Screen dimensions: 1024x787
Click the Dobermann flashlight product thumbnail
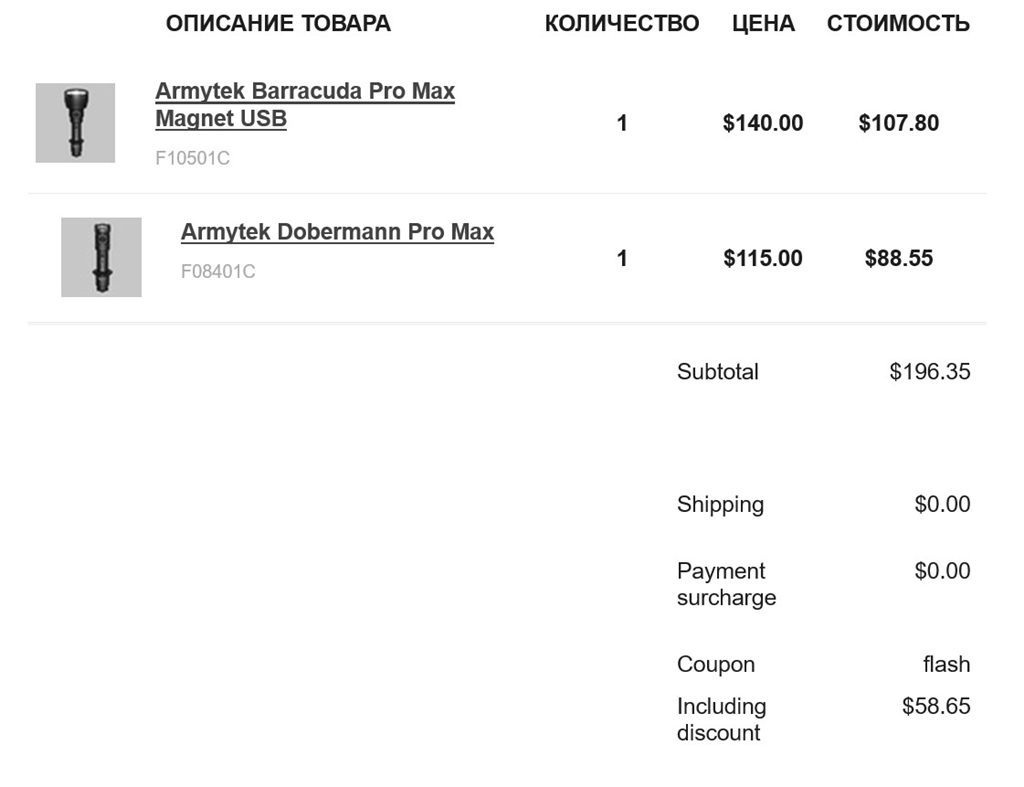101,257
